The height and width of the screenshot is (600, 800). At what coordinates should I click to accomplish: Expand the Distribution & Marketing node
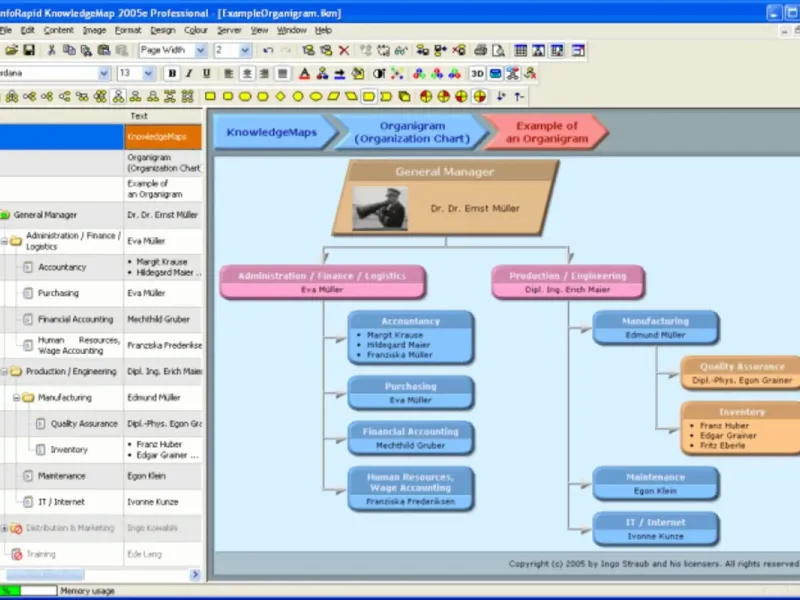4,528
